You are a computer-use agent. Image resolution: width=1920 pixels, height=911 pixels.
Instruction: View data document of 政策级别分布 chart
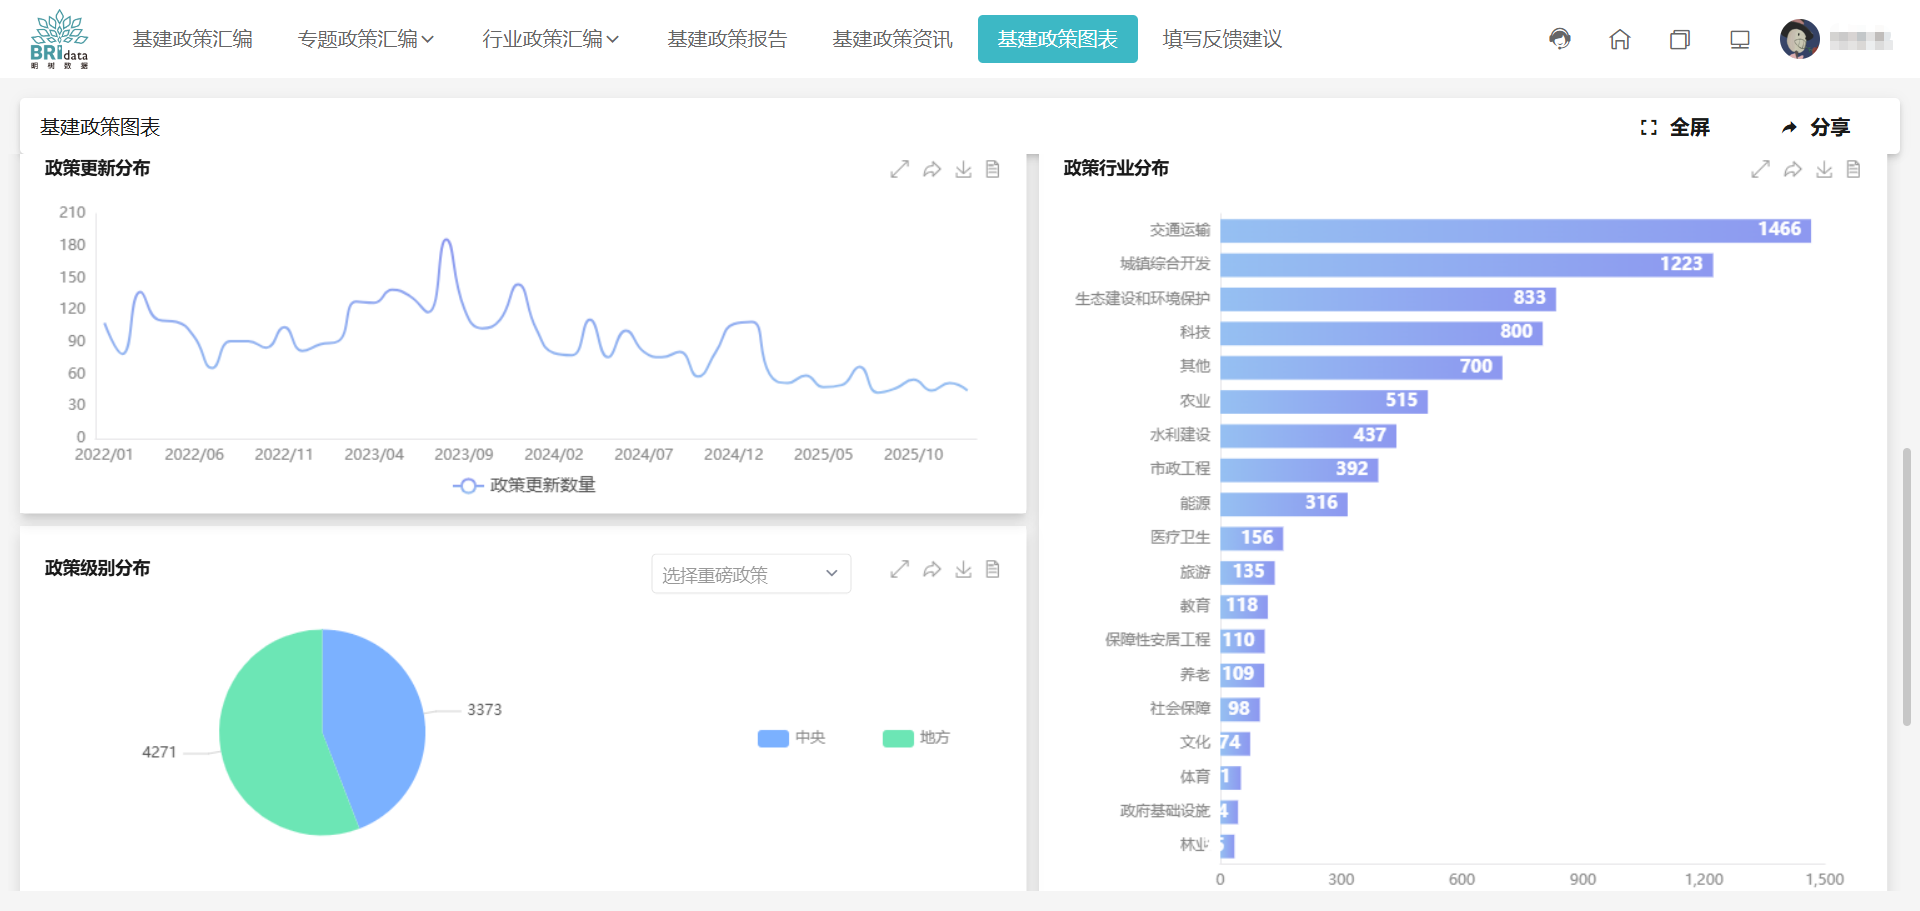pos(993,569)
